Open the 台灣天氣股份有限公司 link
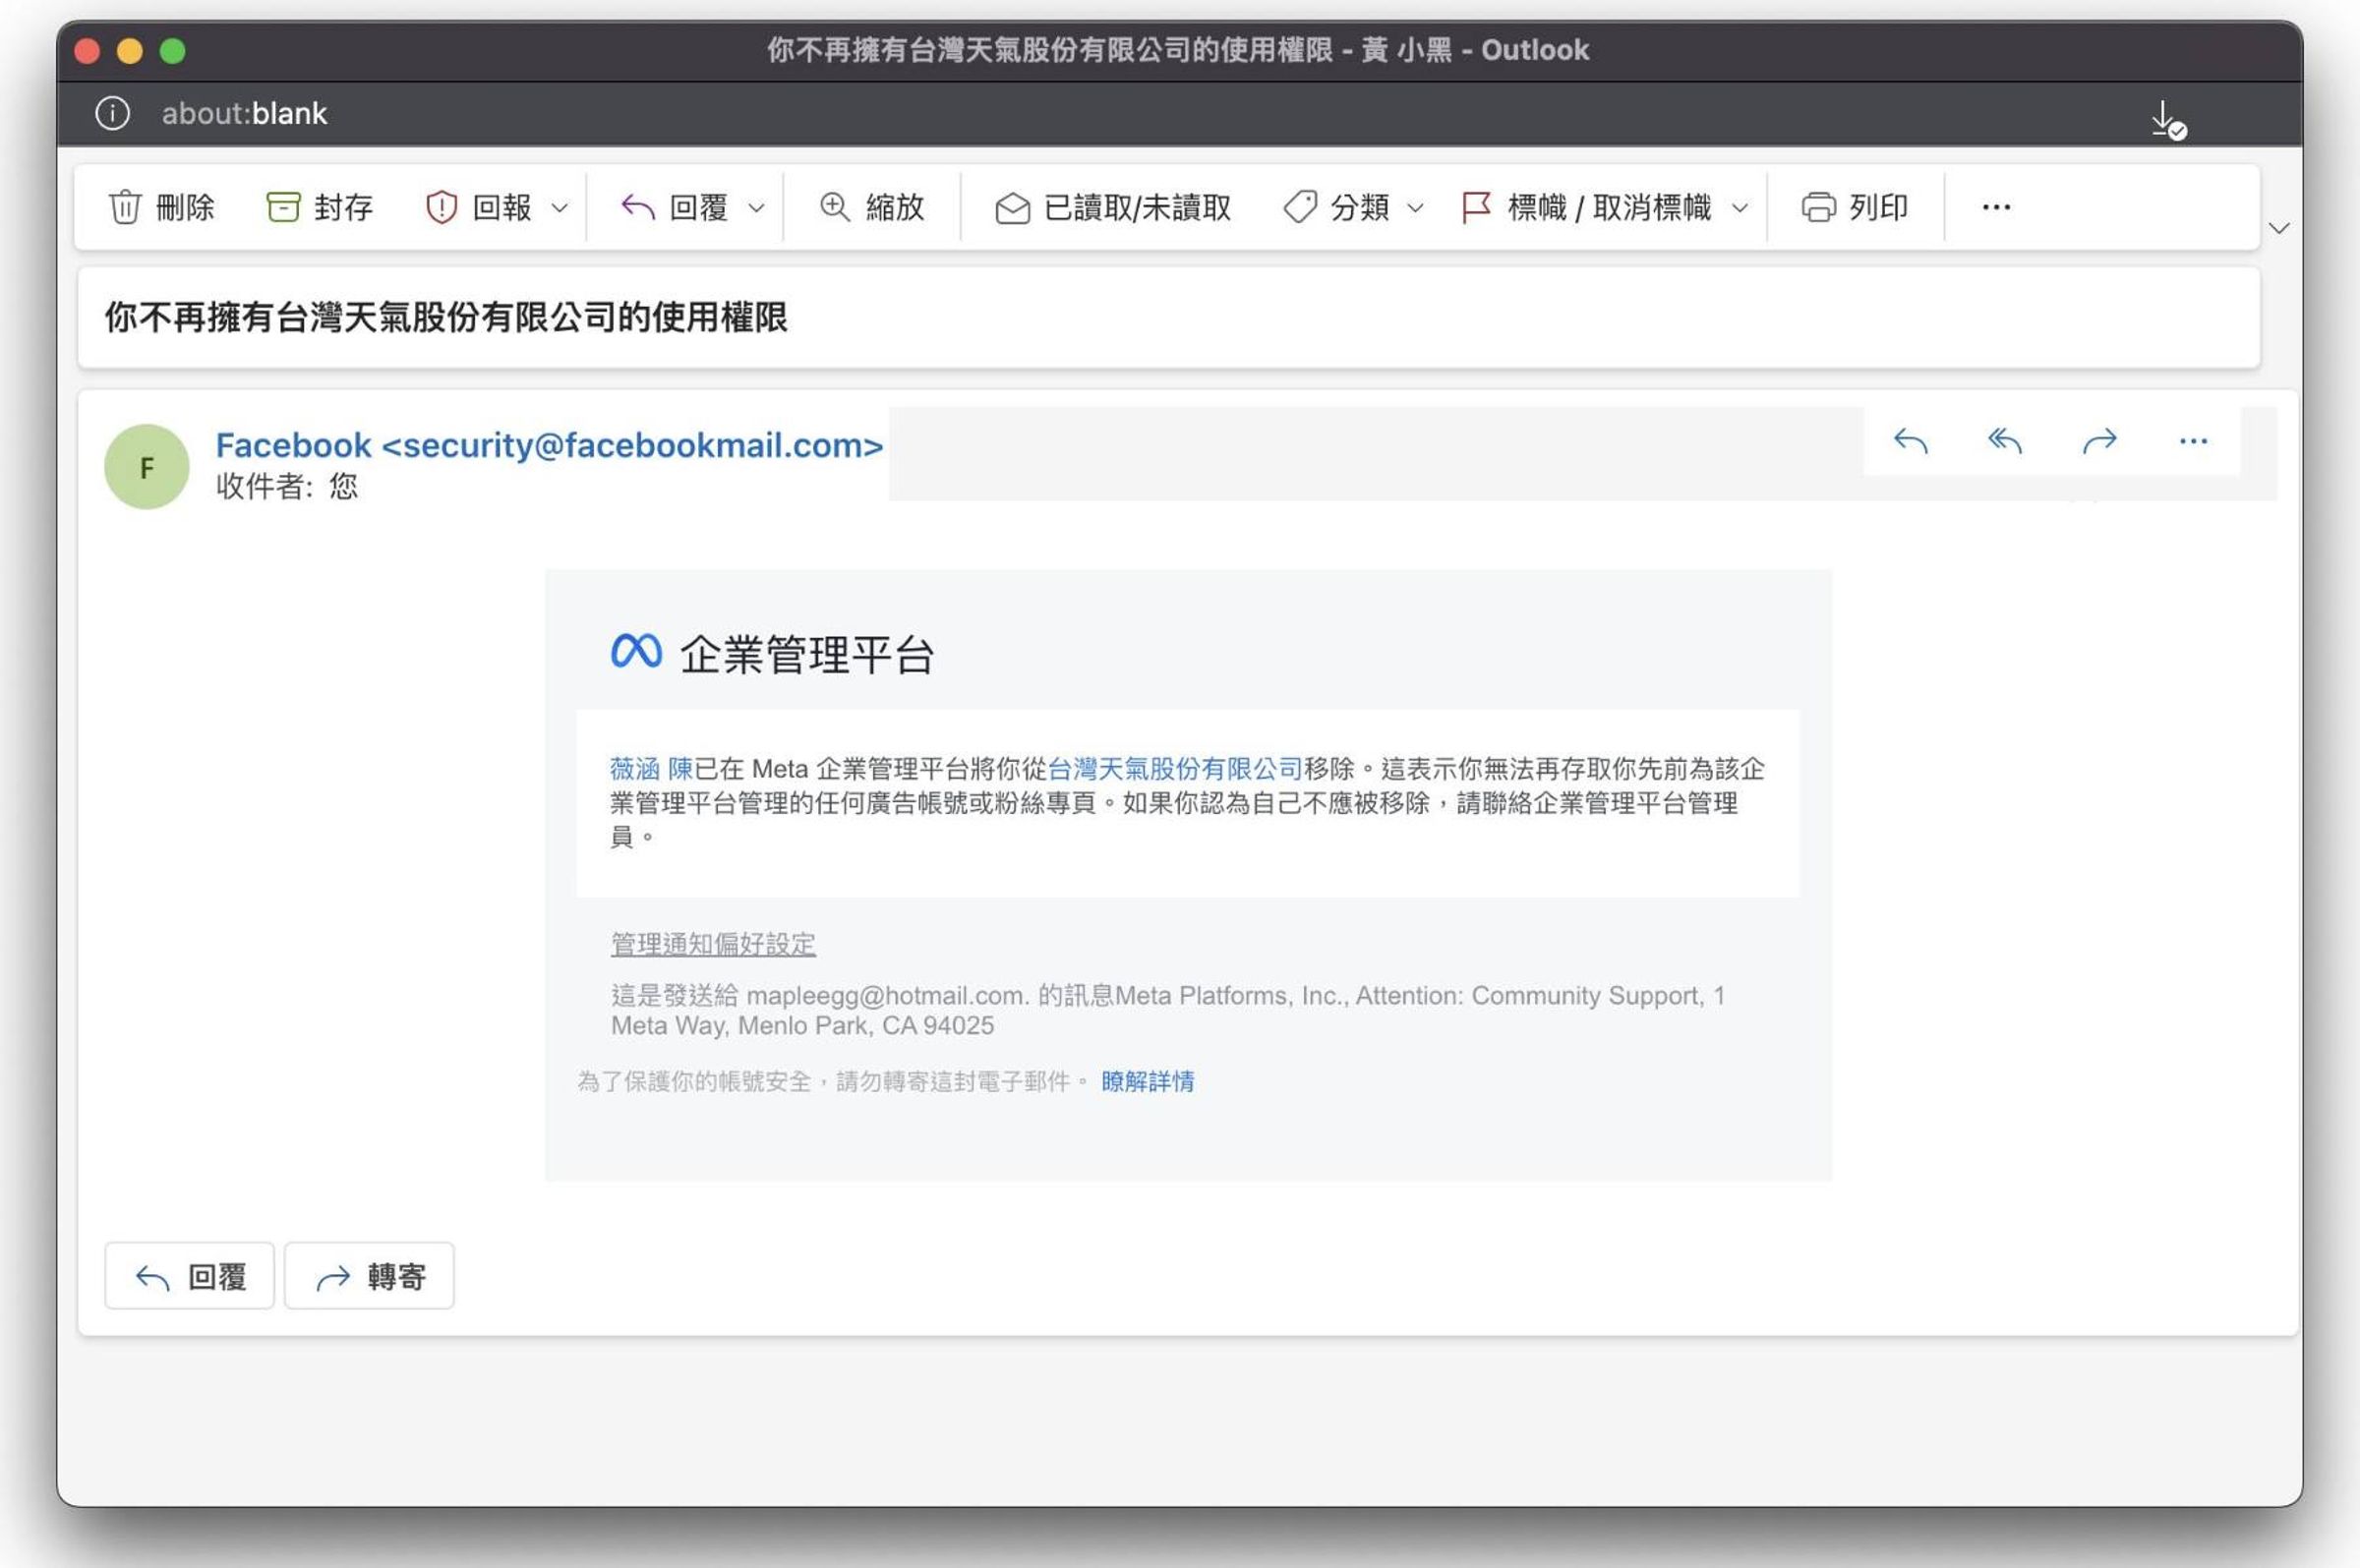Screen dimensions: 2360x1568 [x=1175, y=769]
